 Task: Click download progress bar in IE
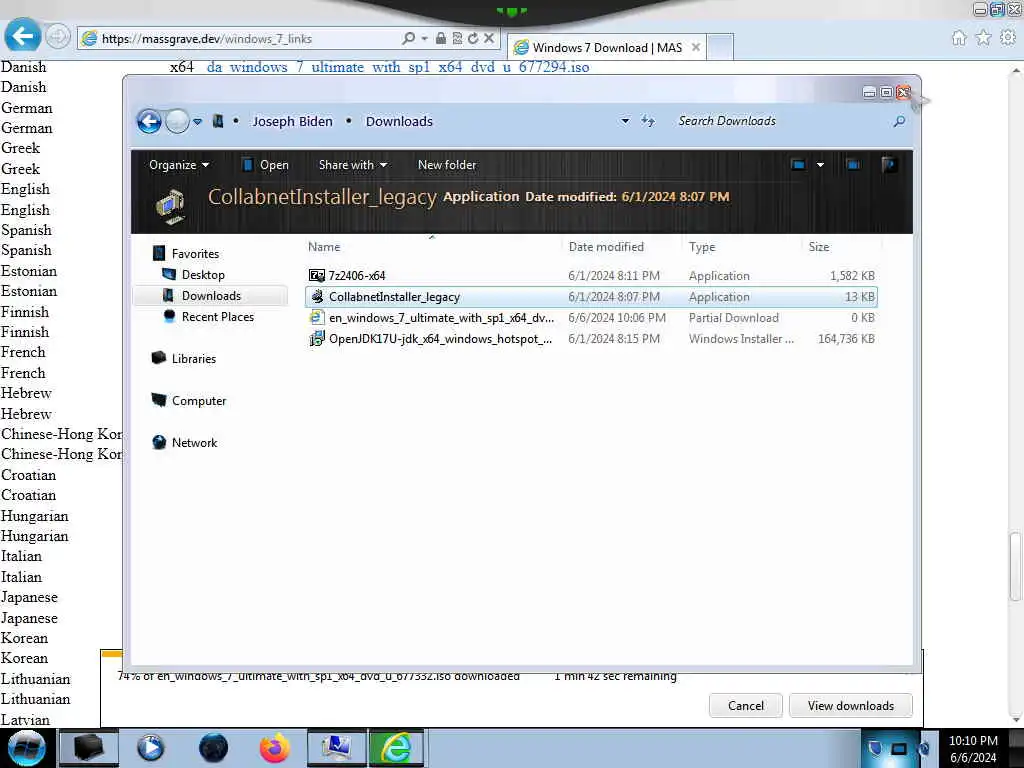(112, 653)
